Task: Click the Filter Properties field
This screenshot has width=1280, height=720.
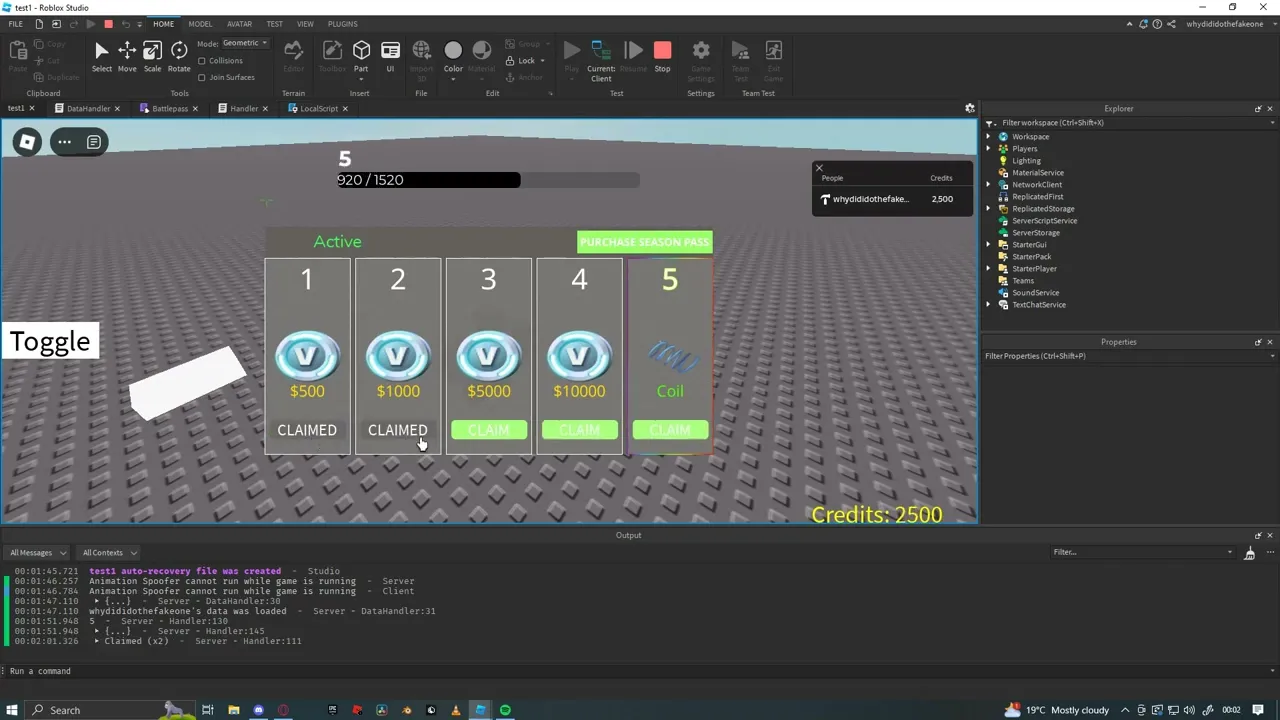Action: [x=1129, y=356]
